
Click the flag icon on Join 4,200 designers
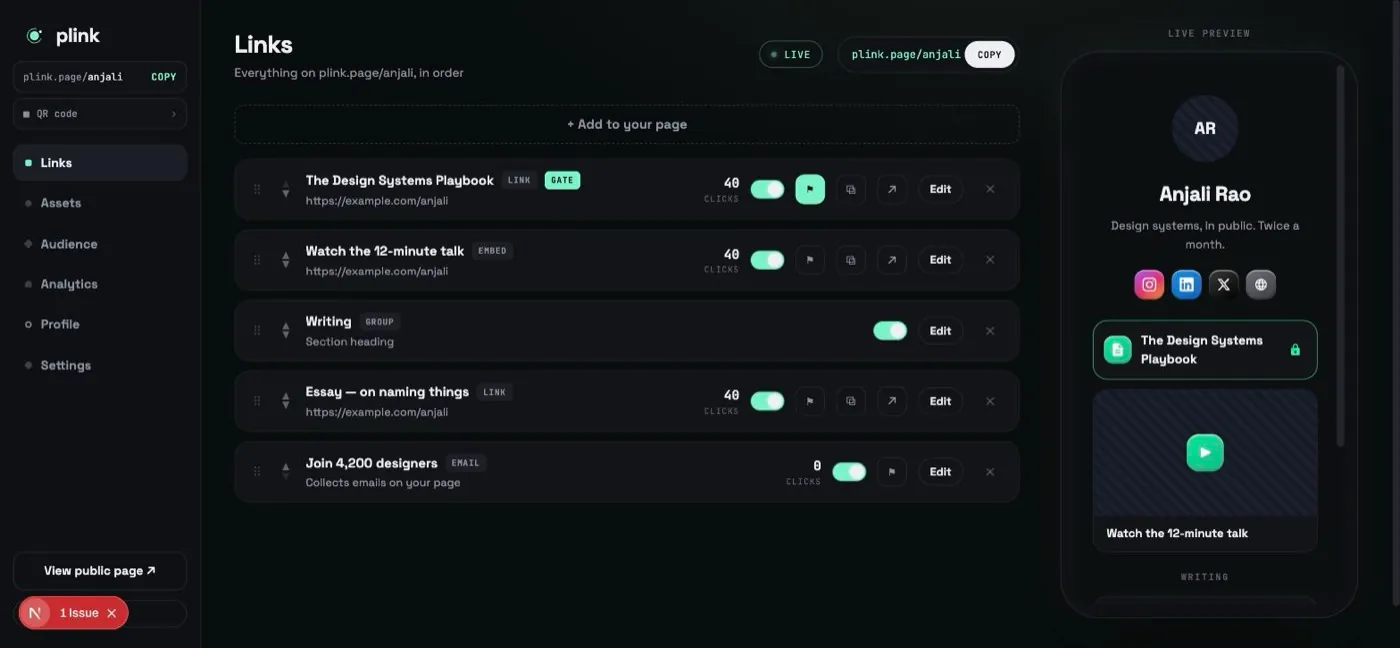[x=891, y=471]
